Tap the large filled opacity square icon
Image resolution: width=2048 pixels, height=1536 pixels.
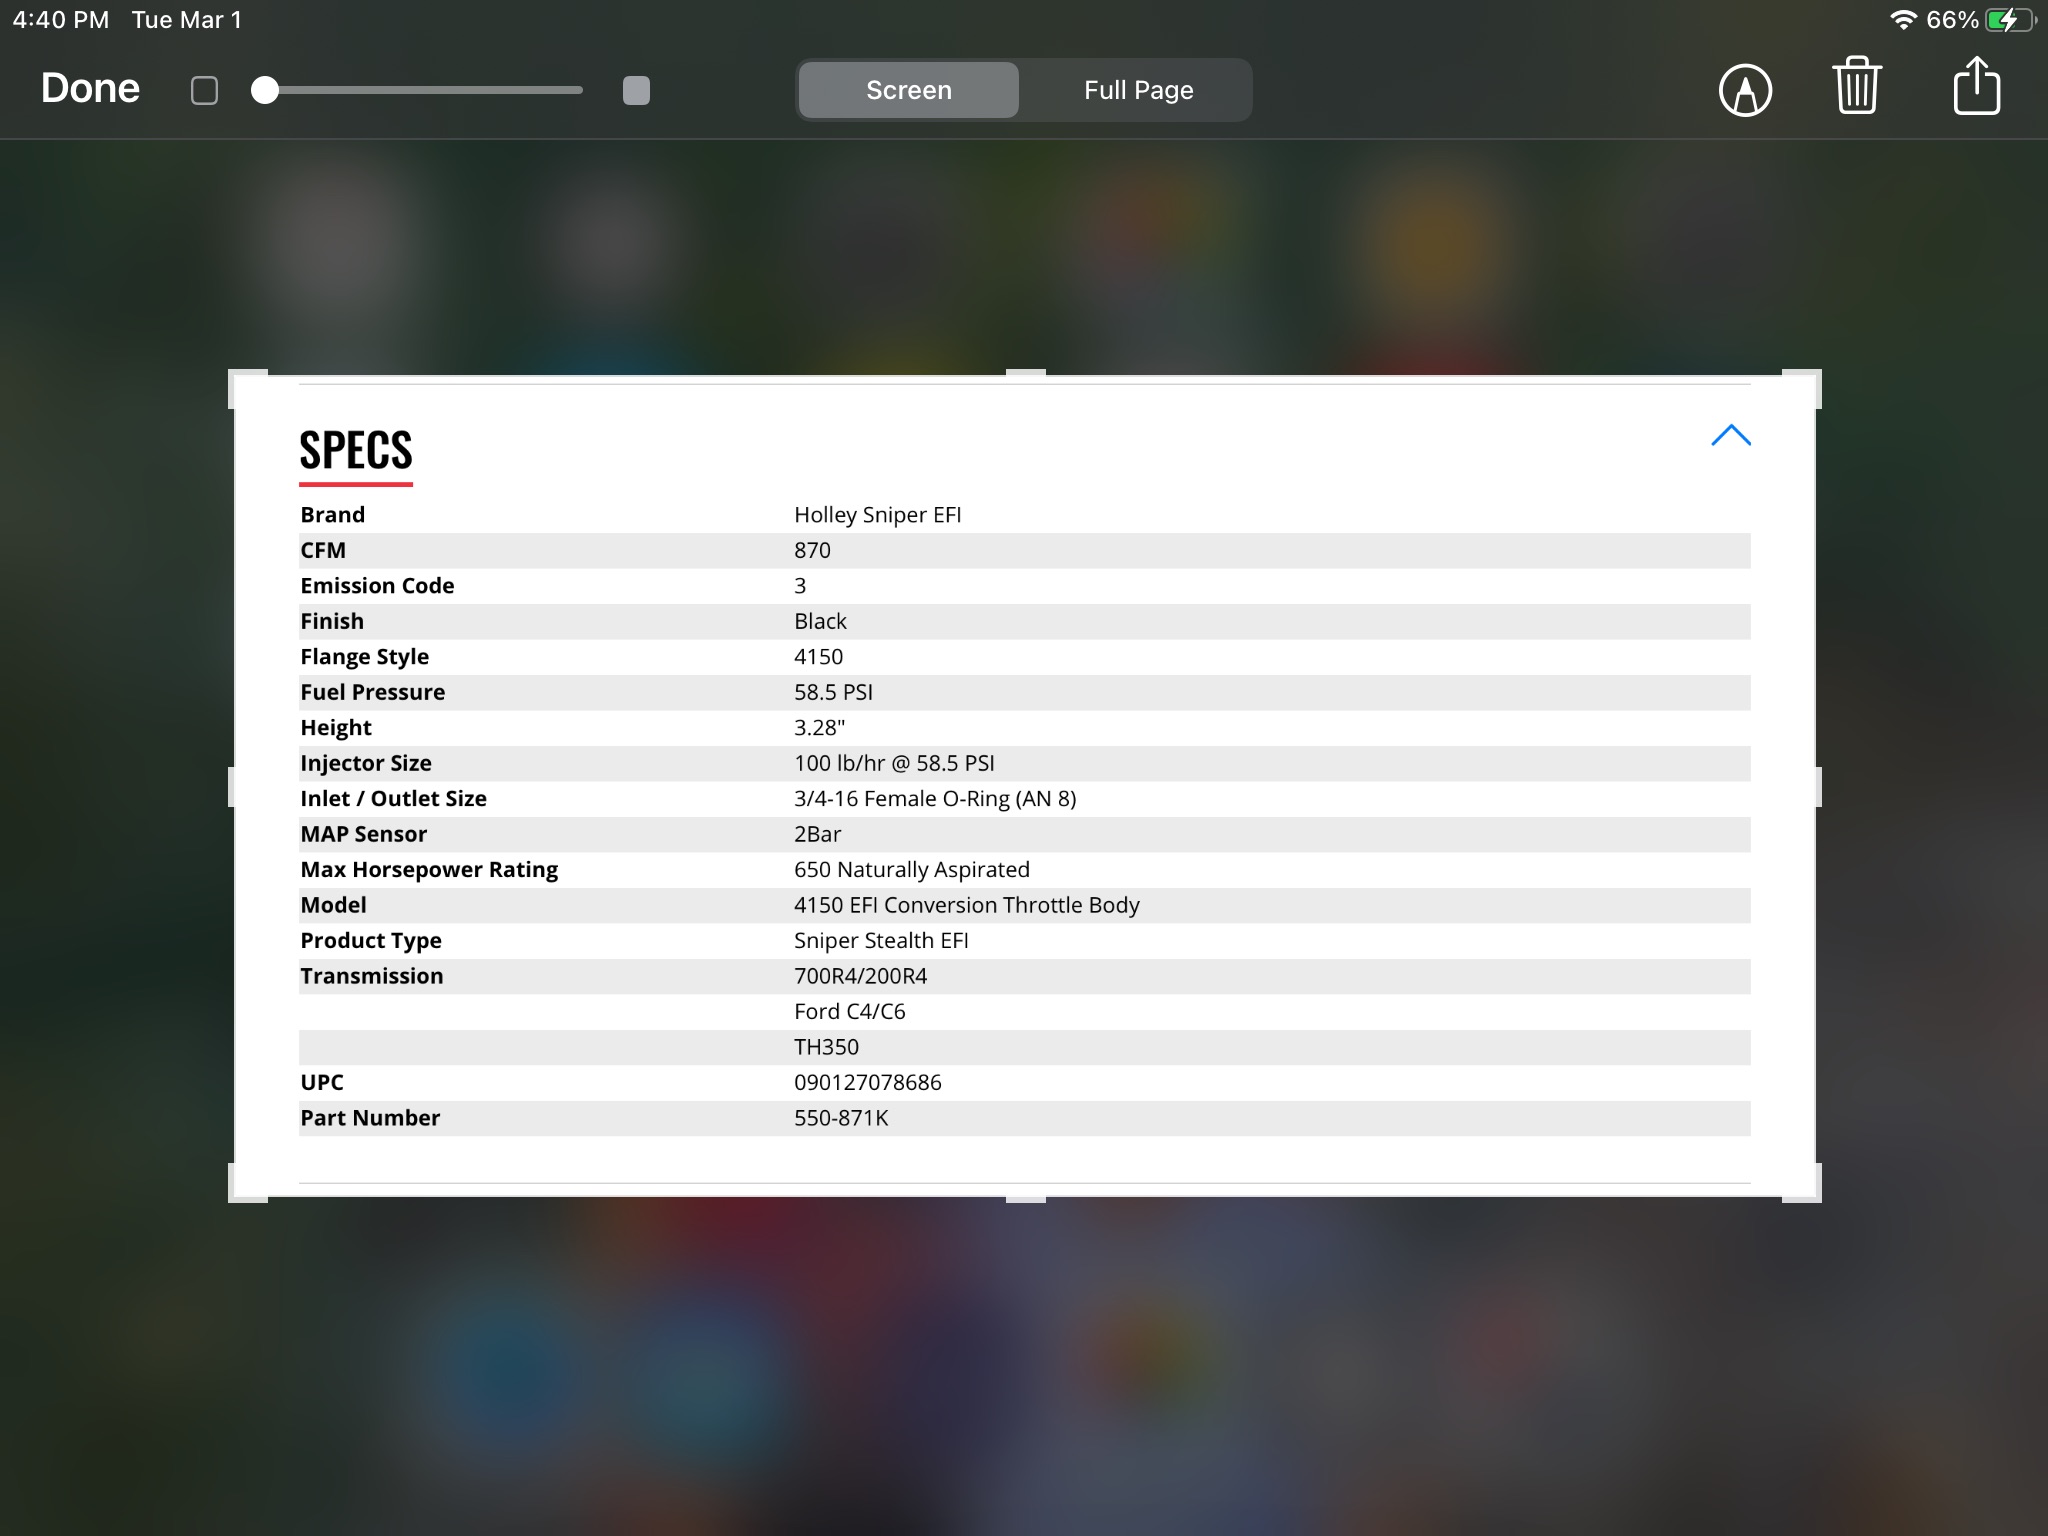[636, 90]
